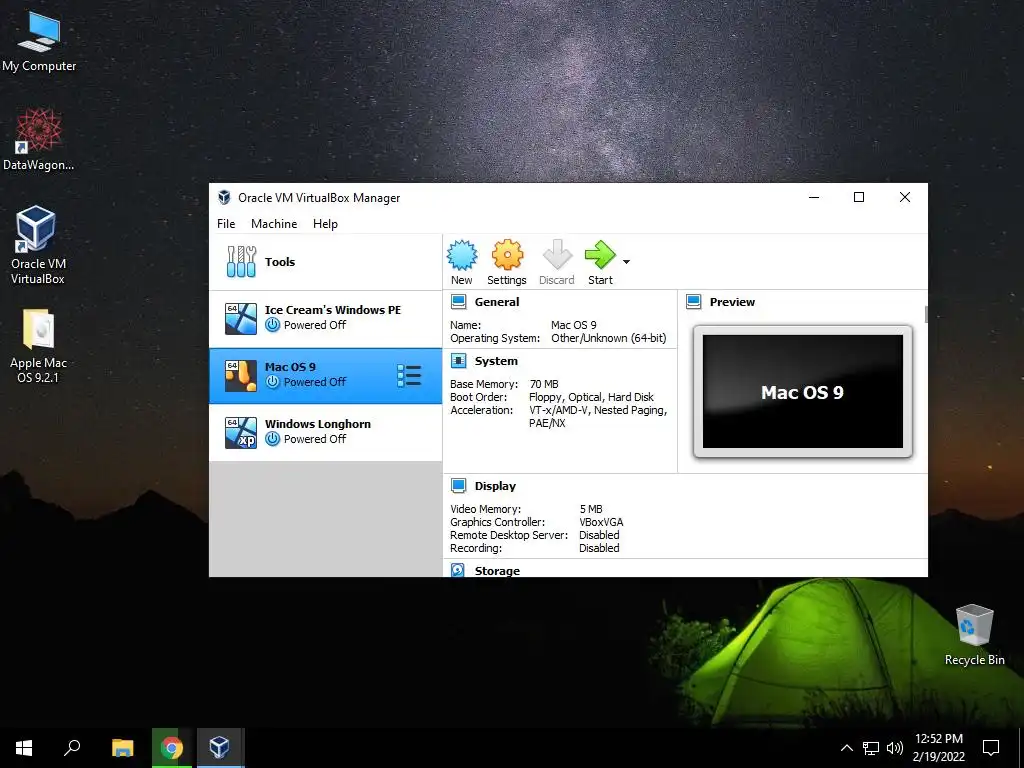Screen dimensions: 1024x768
Task: Select DataWagon desktop shortcut
Action: click(x=39, y=139)
